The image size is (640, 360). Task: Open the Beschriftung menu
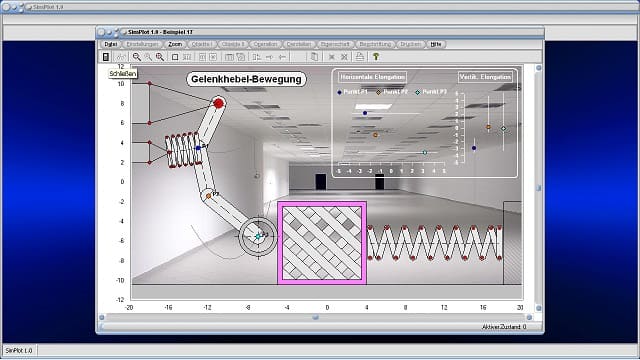[x=376, y=44]
